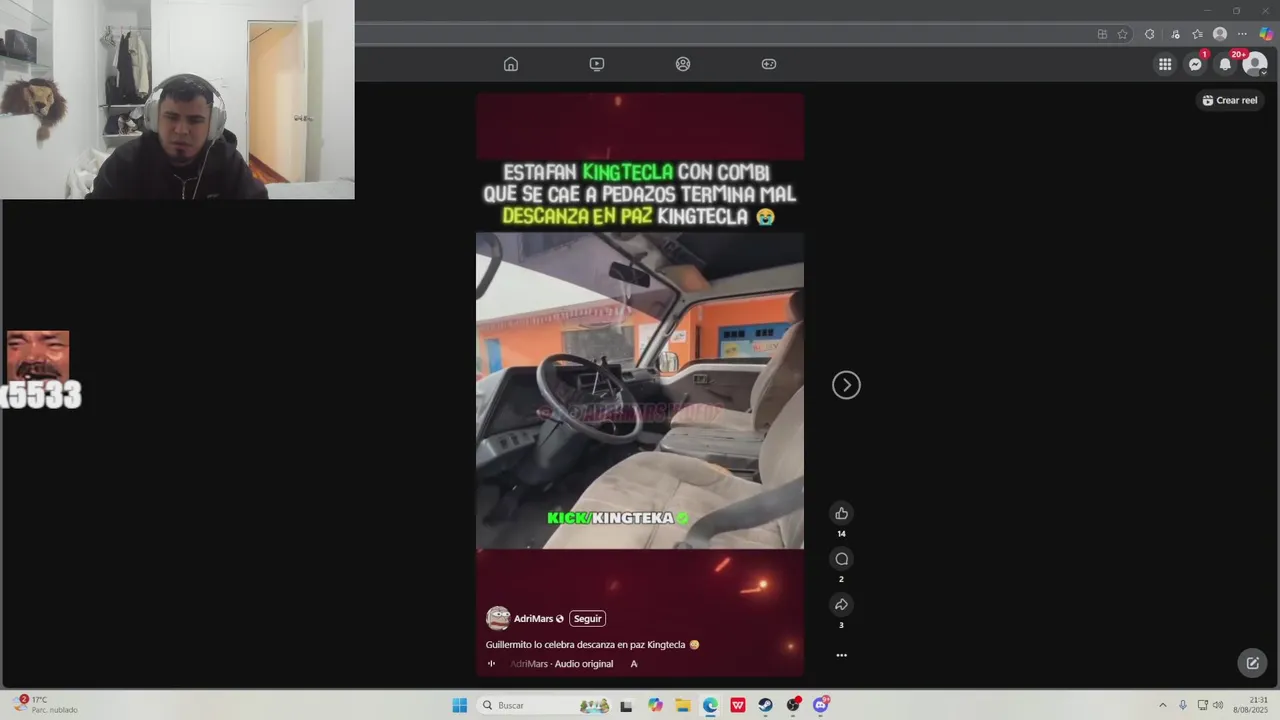Open Discord on taskbar
Viewport: 1280px width, 720px height.
pyautogui.click(x=821, y=705)
